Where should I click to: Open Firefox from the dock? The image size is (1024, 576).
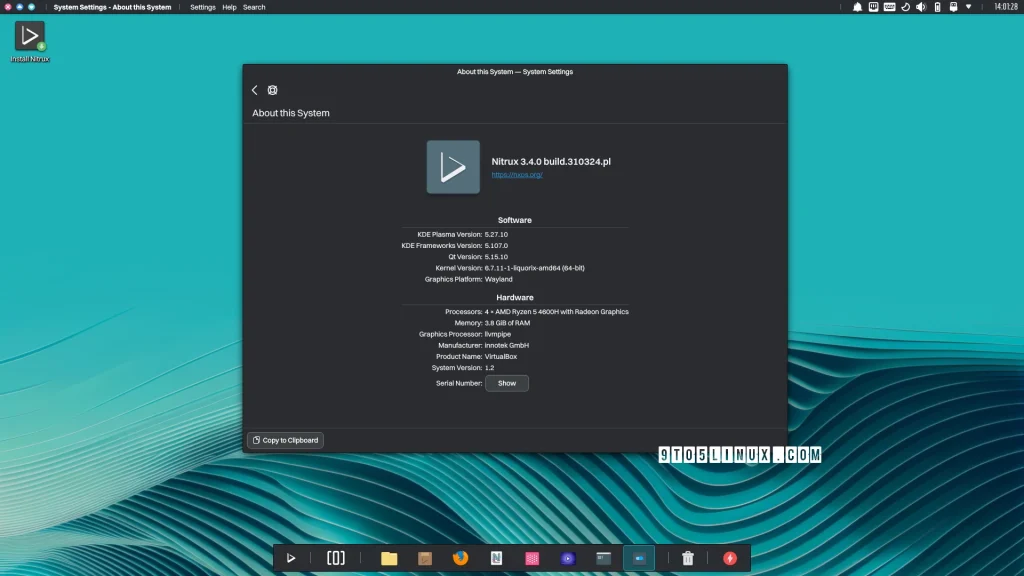click(460, 558)
